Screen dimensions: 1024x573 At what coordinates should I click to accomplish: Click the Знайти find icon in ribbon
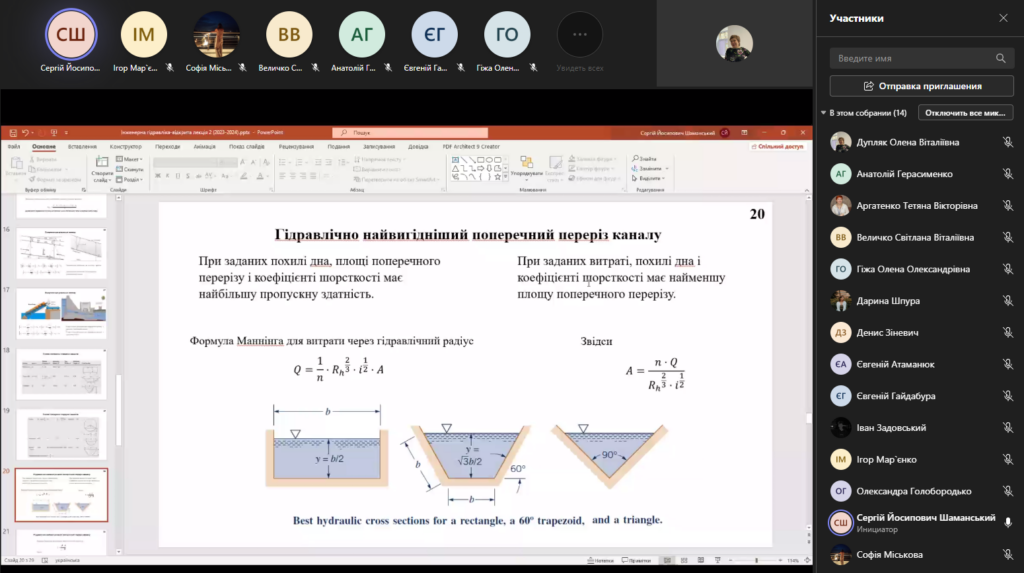635,159
